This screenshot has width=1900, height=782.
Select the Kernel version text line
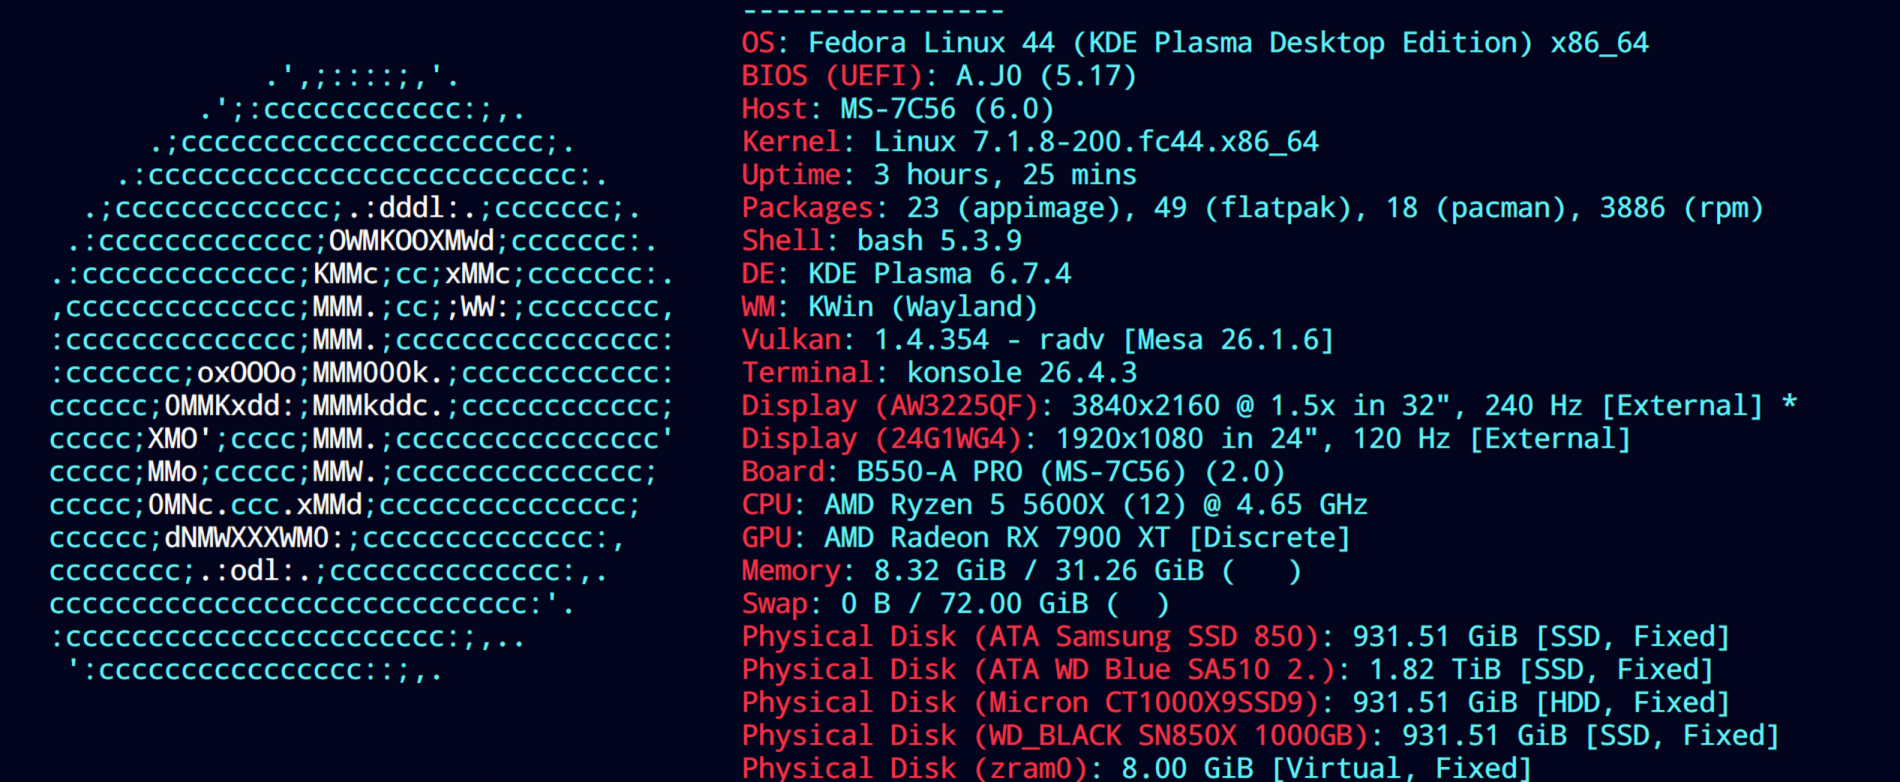[1030, 142]
